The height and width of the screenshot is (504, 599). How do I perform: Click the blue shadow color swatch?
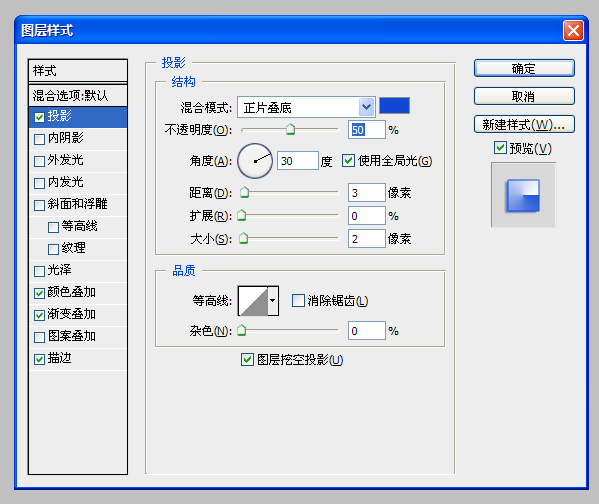394,106
